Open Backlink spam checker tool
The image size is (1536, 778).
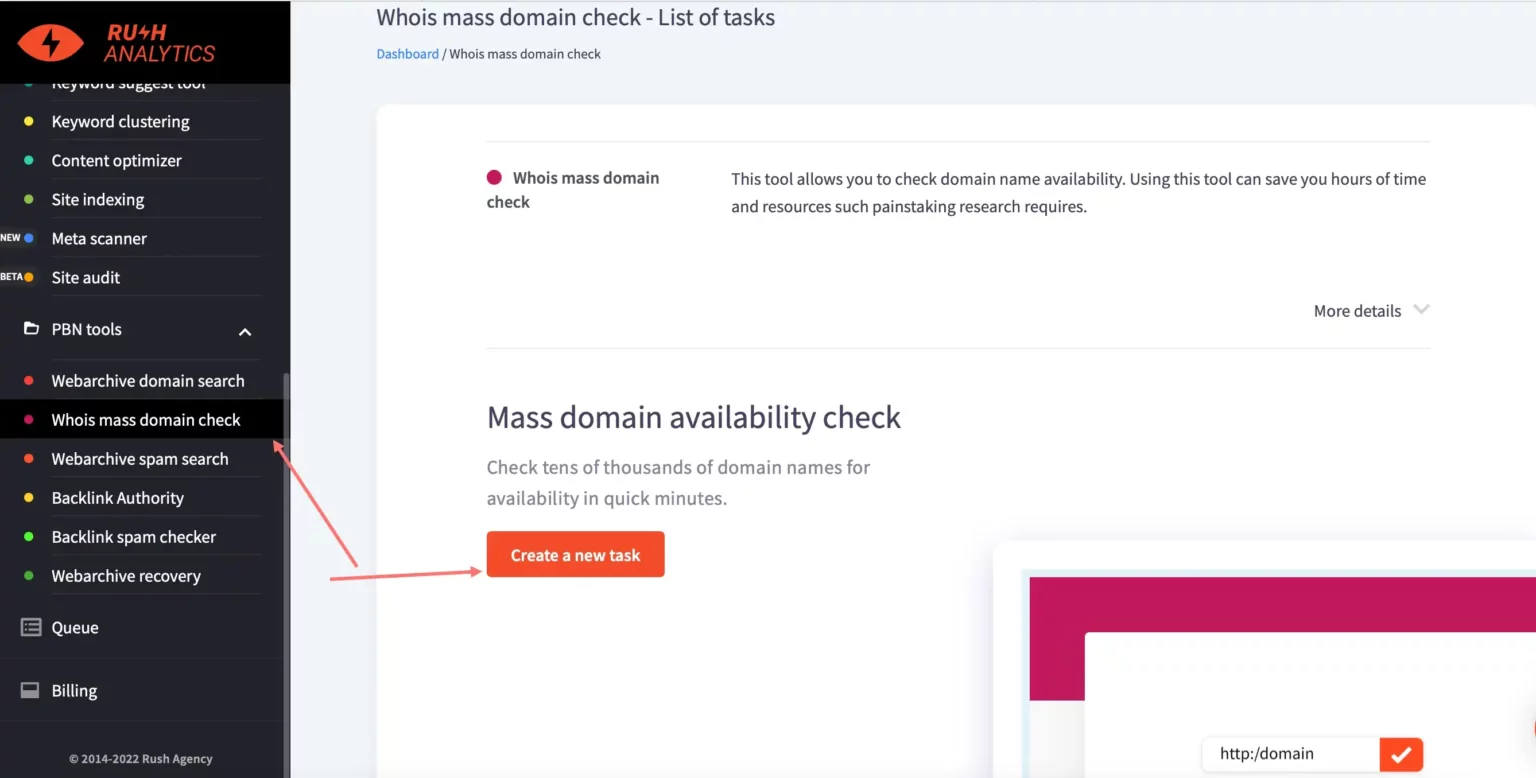pos(134,536)
